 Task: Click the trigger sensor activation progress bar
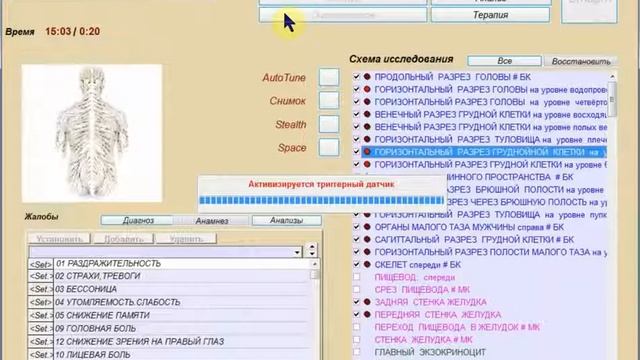pyautogui.click(x=321, y=200)
